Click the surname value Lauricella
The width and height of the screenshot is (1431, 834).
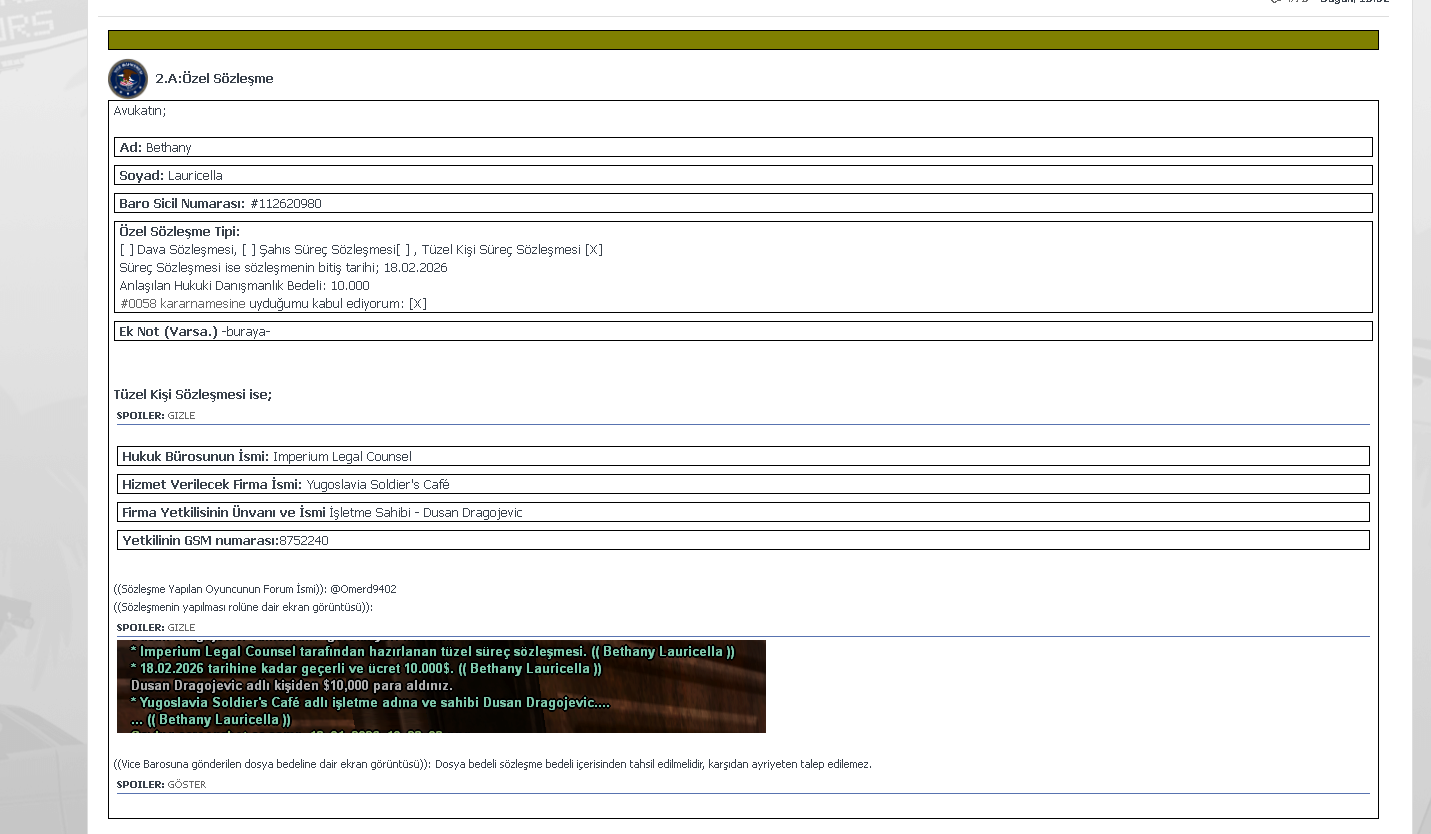tap(195, 176)
